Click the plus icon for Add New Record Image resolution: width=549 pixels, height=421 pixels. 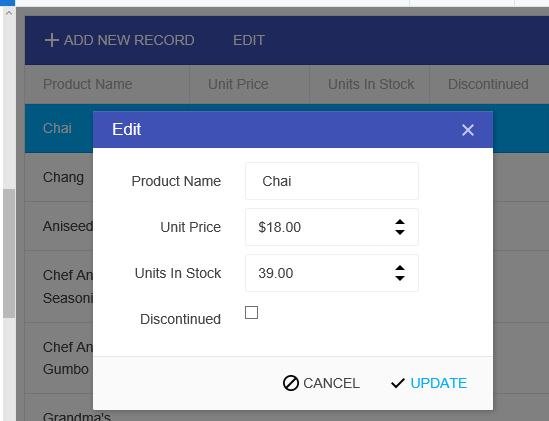point(51,40)
